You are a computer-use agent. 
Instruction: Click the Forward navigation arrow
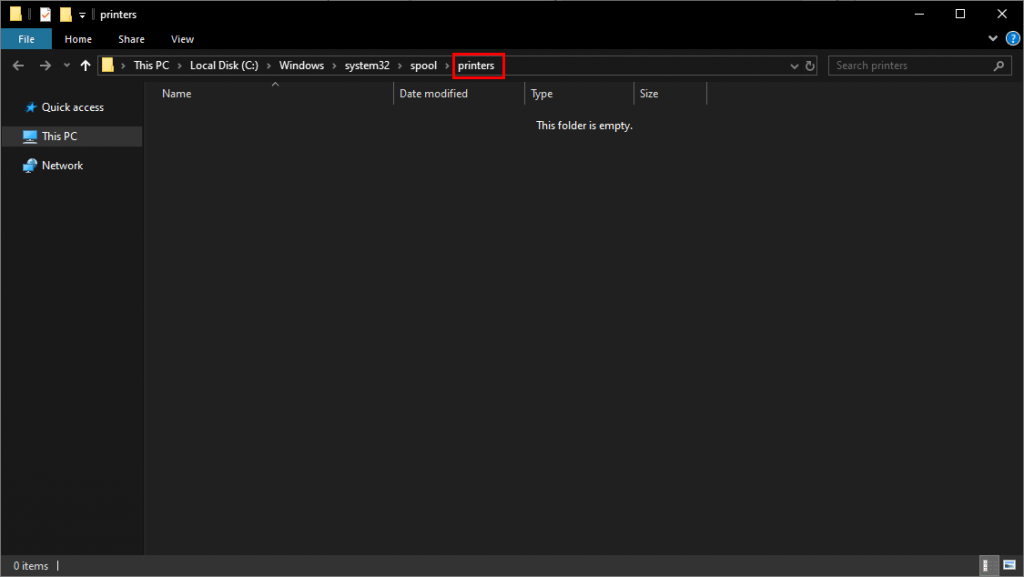(44, 66)
